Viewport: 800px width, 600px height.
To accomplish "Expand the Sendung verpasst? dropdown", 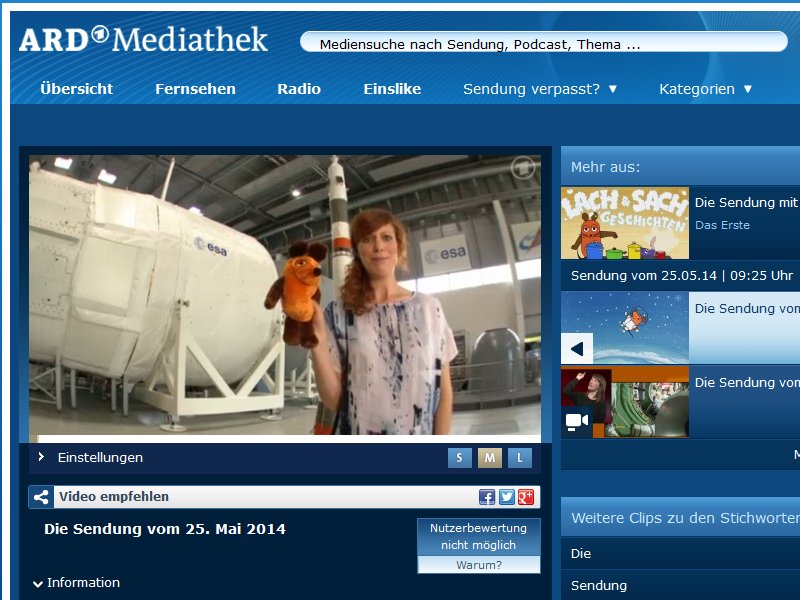I will coord(540,89).
